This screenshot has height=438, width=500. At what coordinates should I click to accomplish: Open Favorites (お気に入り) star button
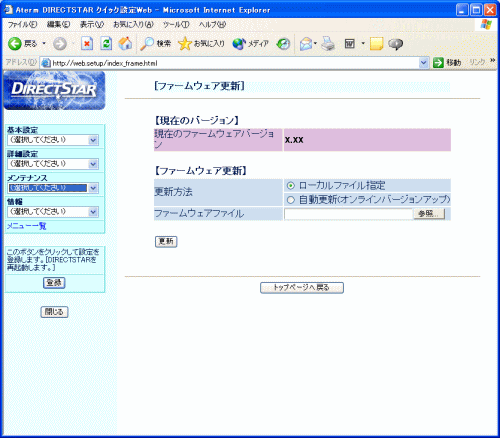[x=201, y=44]
